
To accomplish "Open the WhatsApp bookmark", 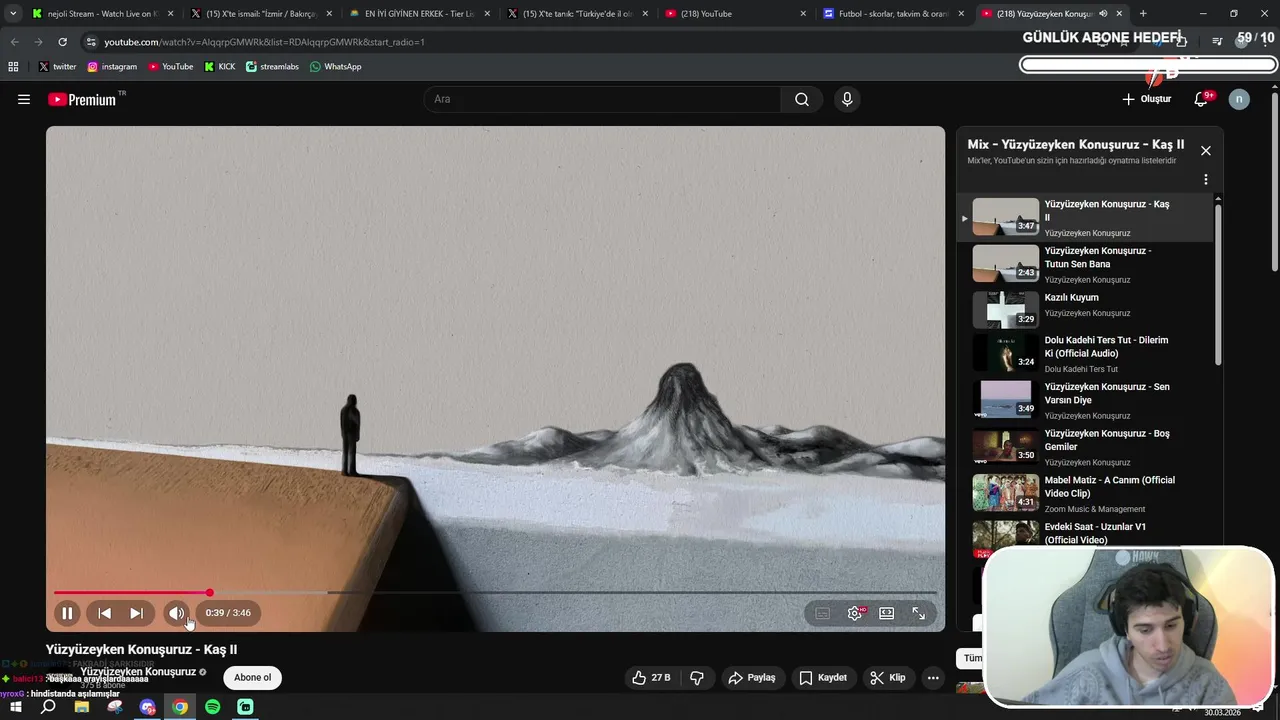I will [x=336, y=67].
